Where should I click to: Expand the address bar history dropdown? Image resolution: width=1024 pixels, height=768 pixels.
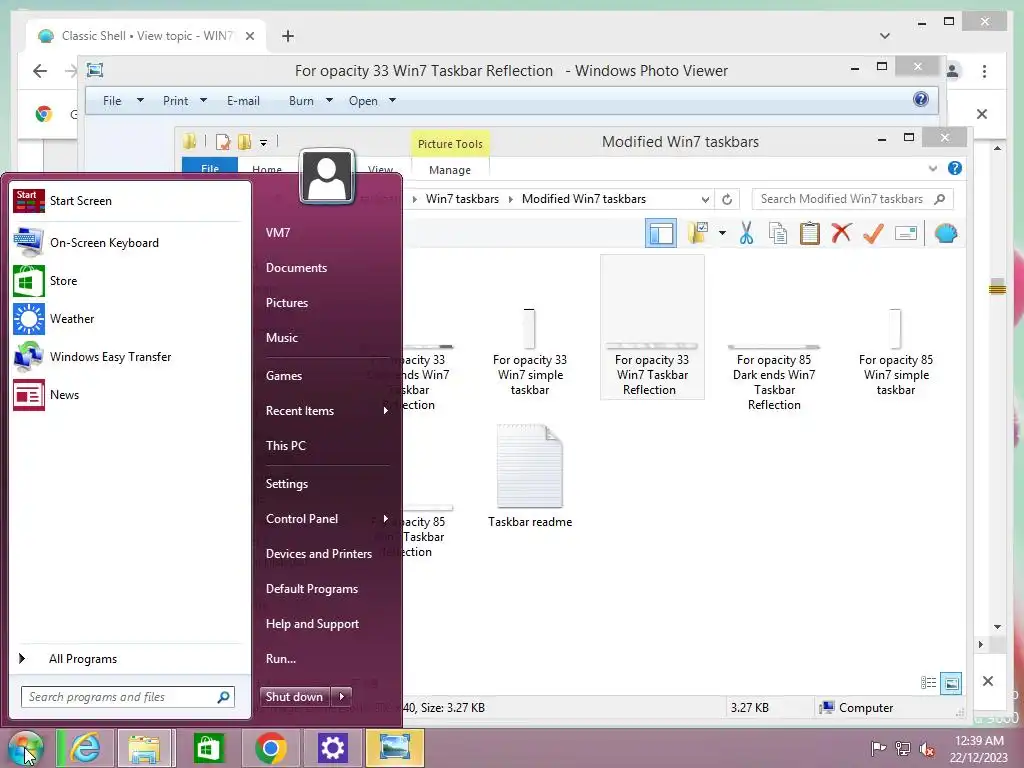tap(705, 199)
